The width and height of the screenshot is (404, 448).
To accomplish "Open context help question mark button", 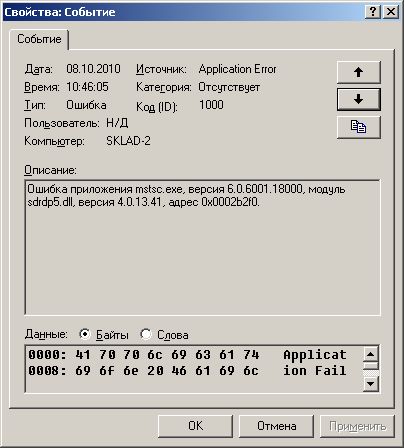I will [373, 12].
